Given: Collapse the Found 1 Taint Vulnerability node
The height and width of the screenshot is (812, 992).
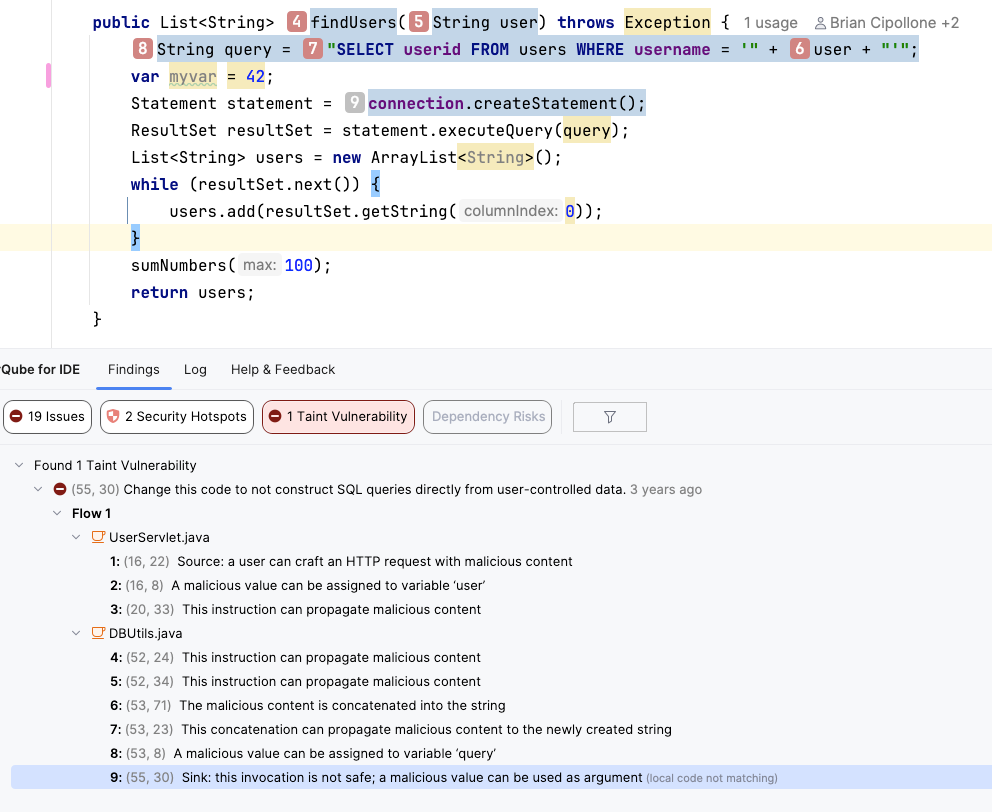Looking at the screenshot, I should click(x=19, y=465).
